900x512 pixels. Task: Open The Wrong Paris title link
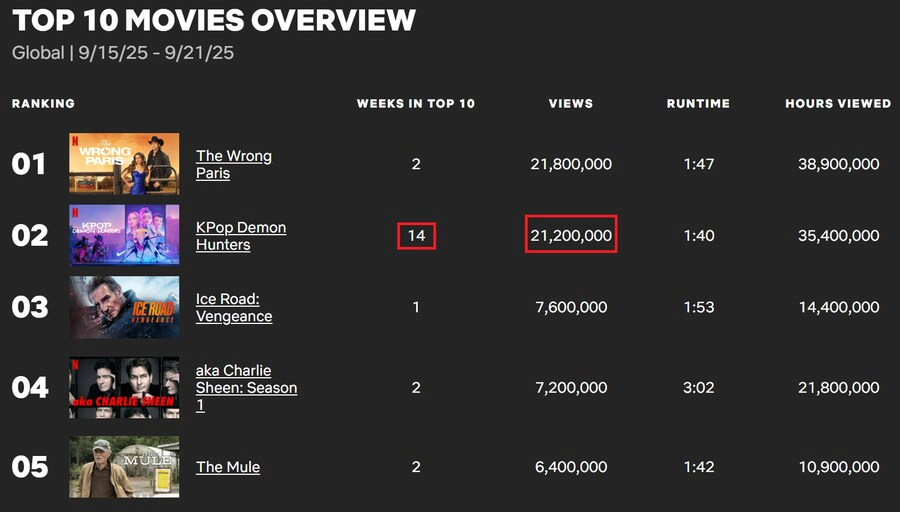pyautogui.click(x=233, y=164)
